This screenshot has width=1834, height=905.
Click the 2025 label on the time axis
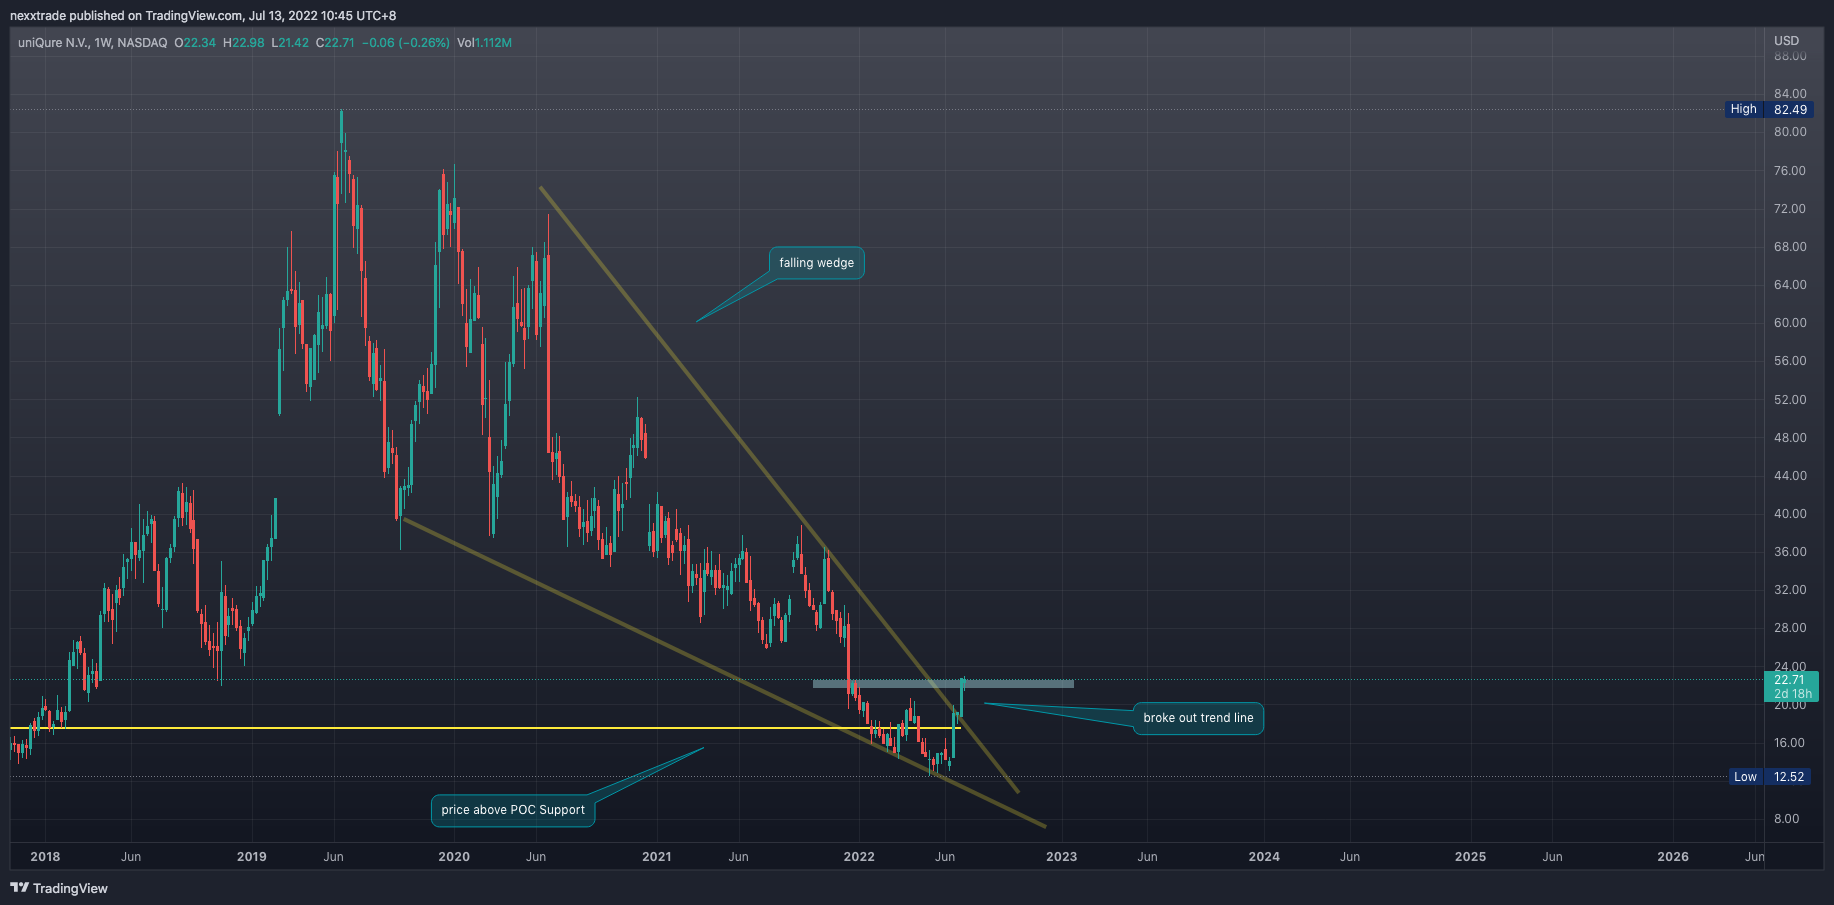(1470, 856)
